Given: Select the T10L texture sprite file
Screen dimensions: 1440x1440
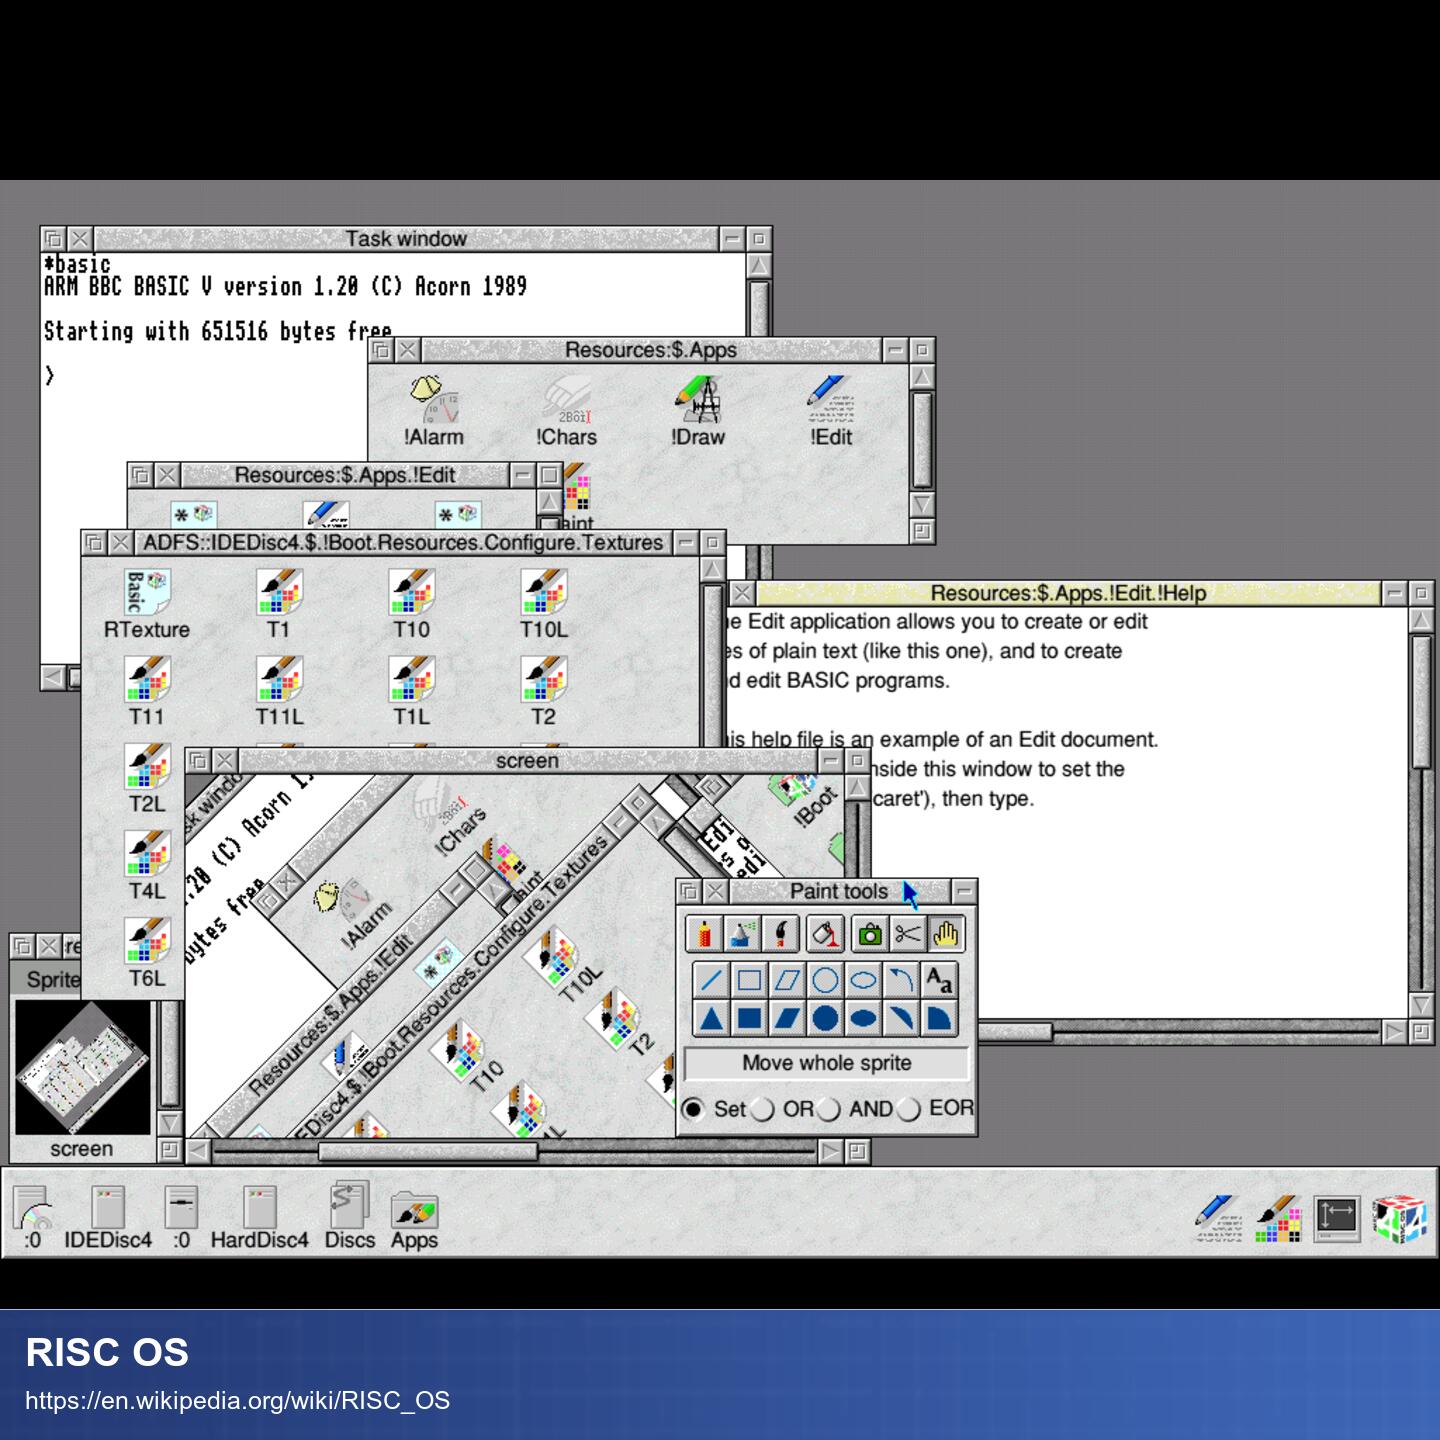Looking at the screenshot, I should coord(543,604).
